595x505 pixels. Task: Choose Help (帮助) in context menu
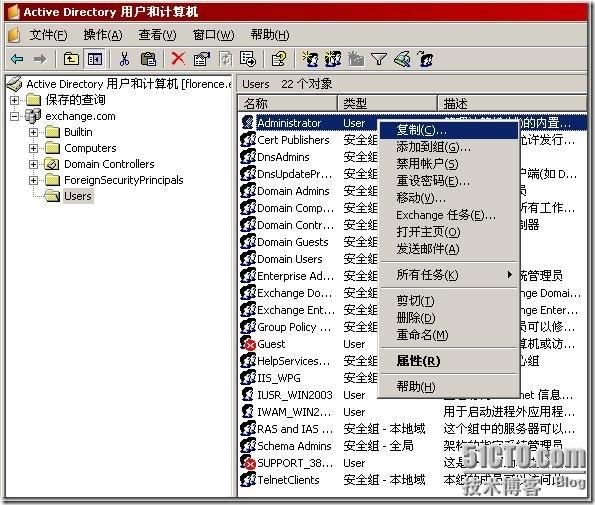click(449, 386)
